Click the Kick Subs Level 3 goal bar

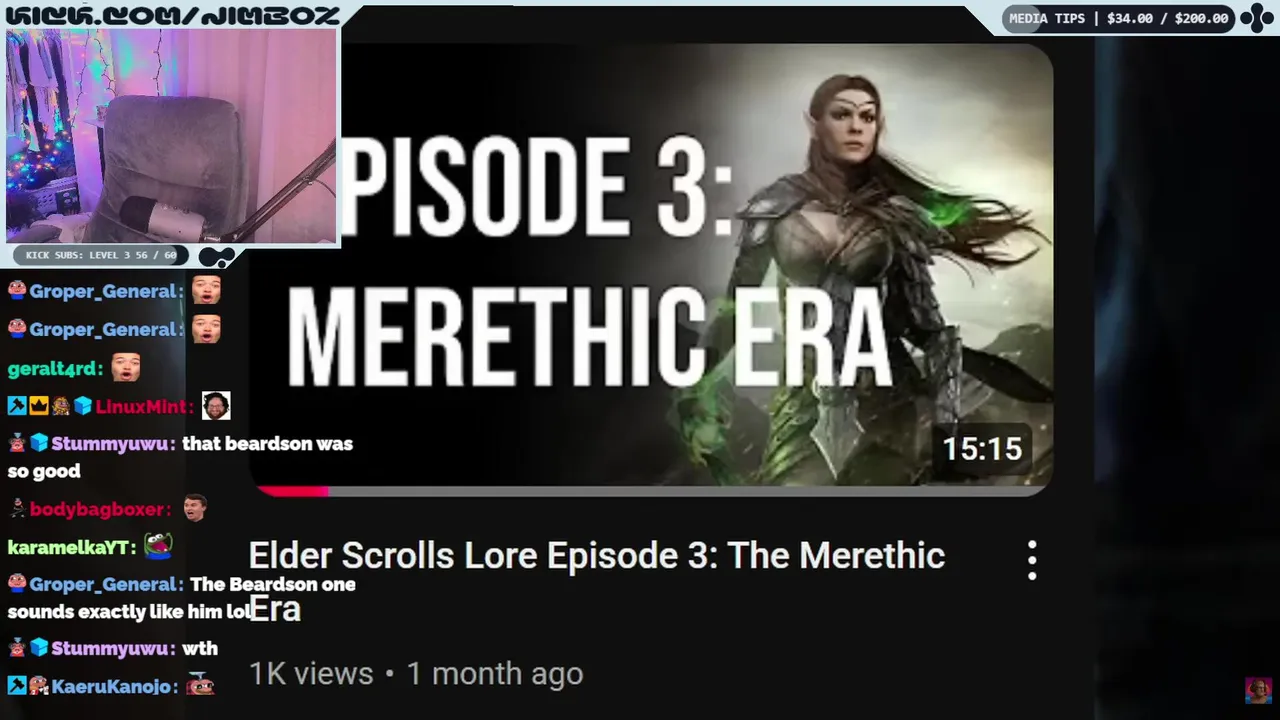[101, 255]
